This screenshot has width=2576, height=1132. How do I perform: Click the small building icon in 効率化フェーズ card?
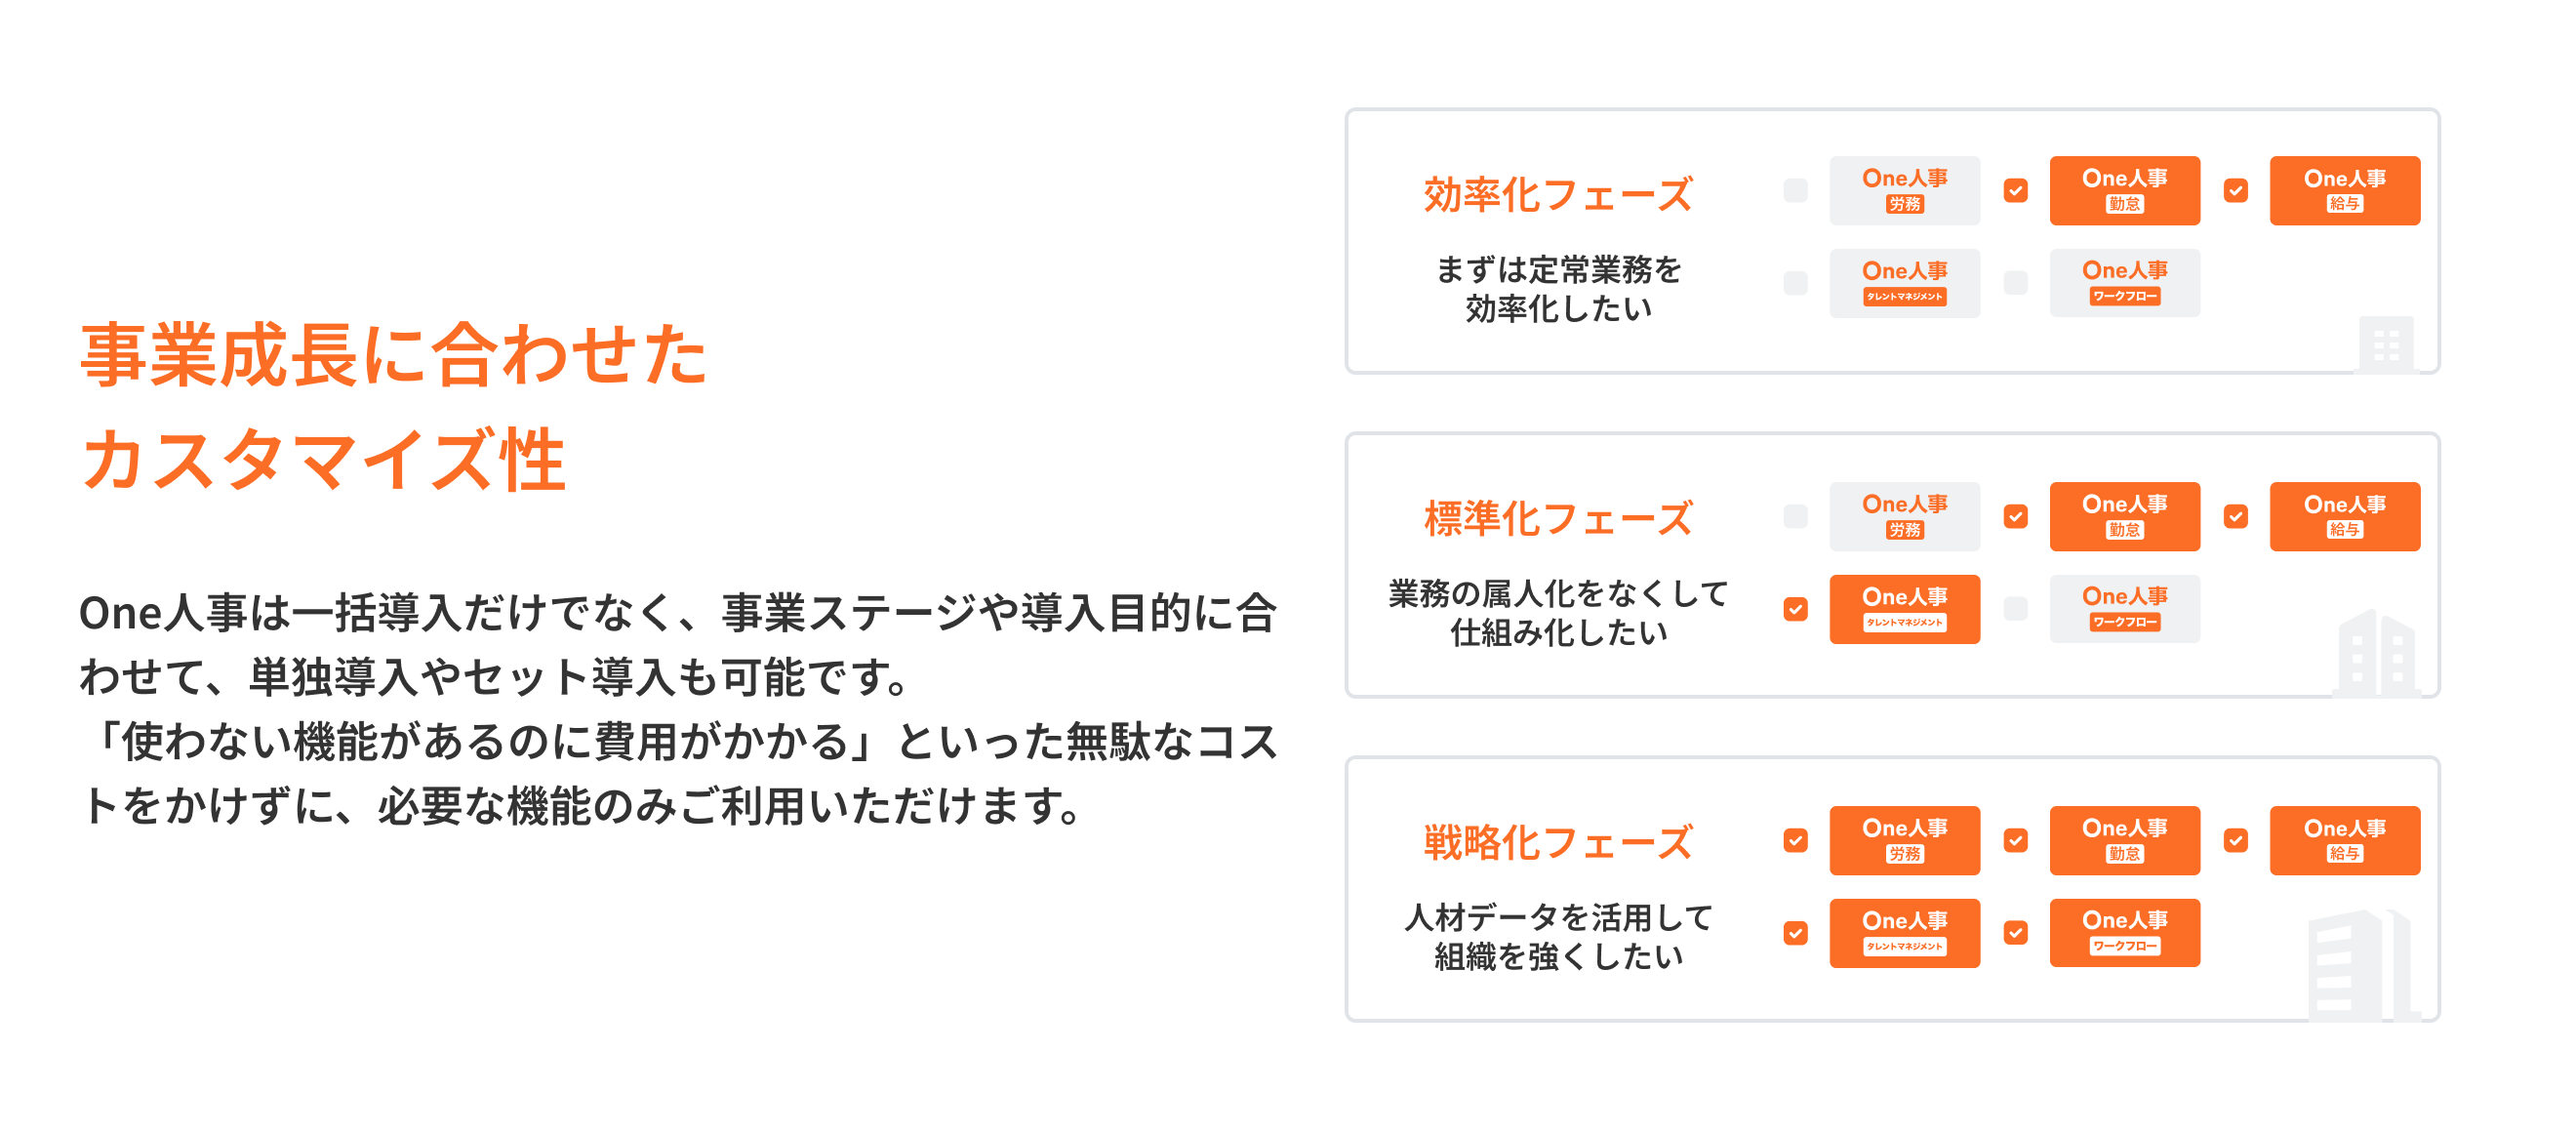[x=2386, y=345]
